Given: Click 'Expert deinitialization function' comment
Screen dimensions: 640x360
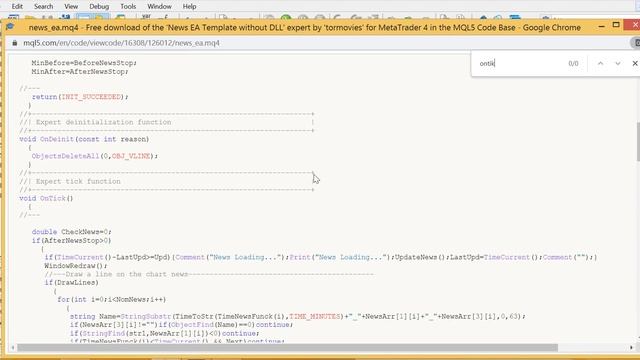Looking at the screenshot, I should click(x=103, y=122).
